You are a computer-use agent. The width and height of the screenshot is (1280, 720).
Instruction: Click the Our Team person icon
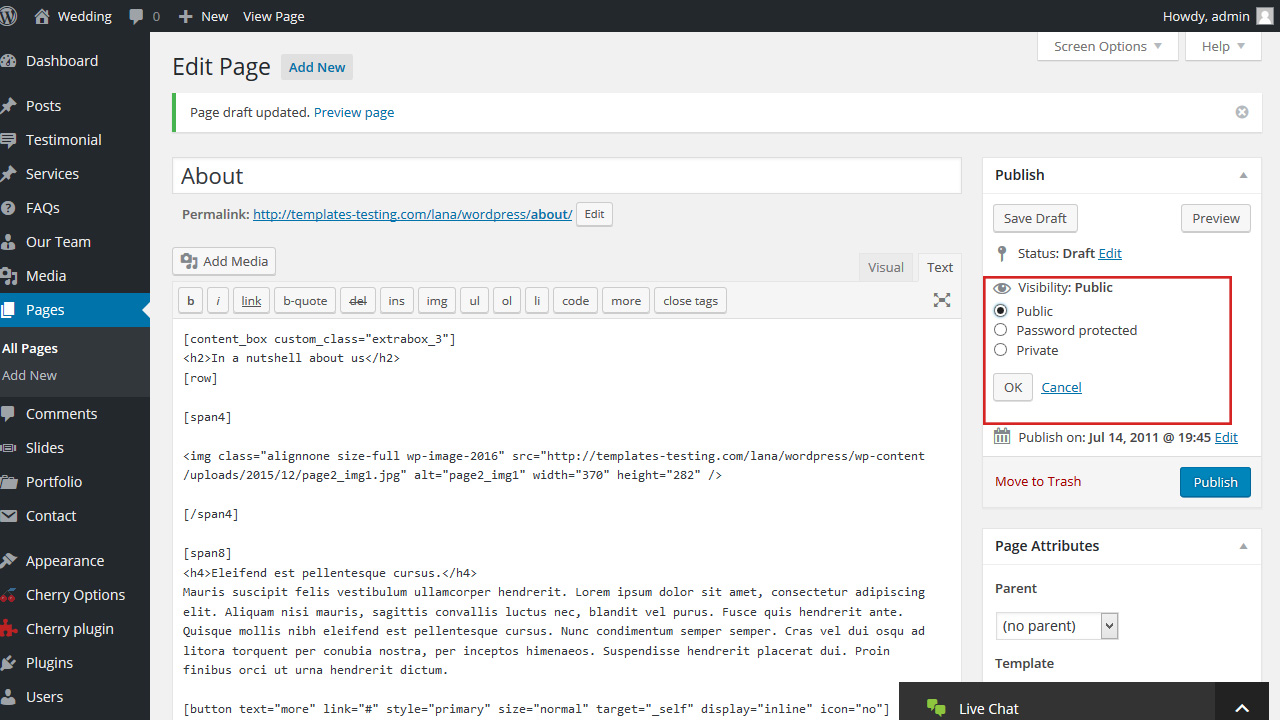point(9,242)
